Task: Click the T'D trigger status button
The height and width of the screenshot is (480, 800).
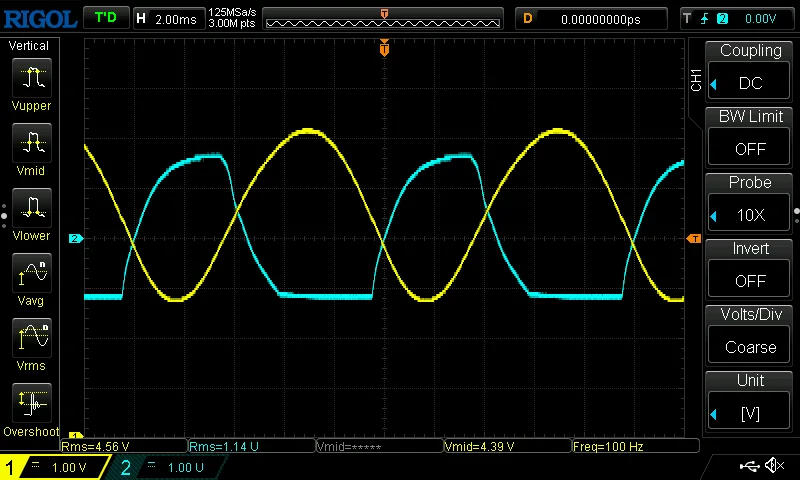Action: 105,18
